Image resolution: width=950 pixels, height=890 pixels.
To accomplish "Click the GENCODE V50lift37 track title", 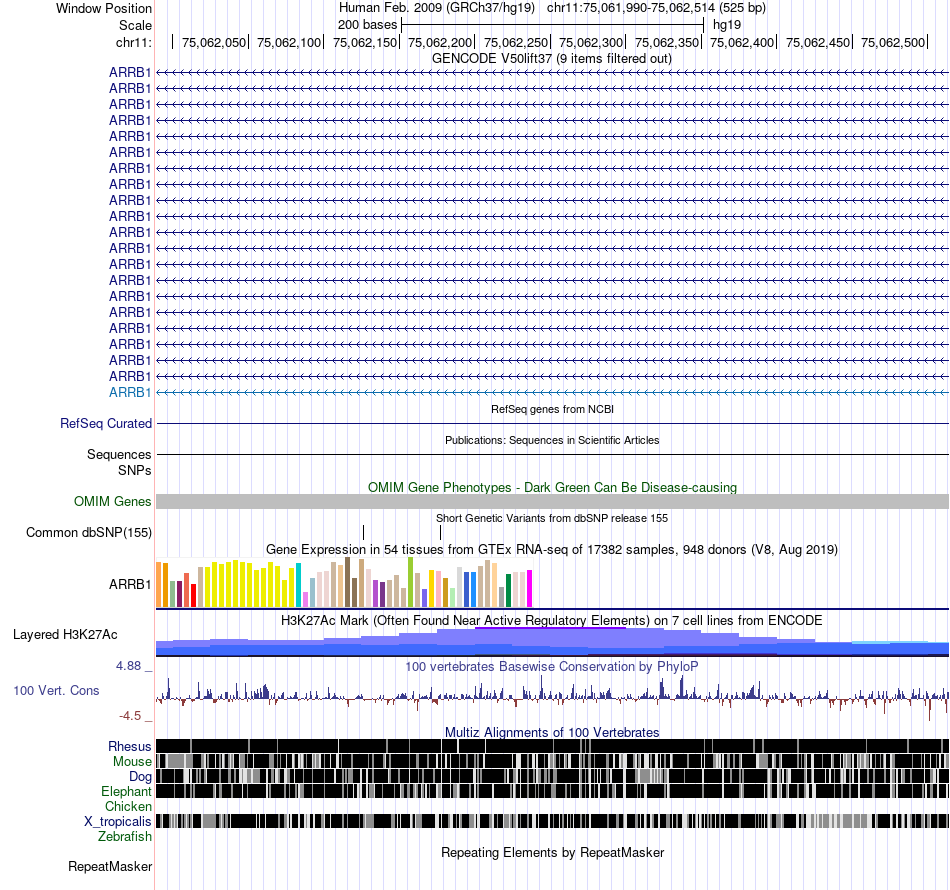I will (551, 59).
